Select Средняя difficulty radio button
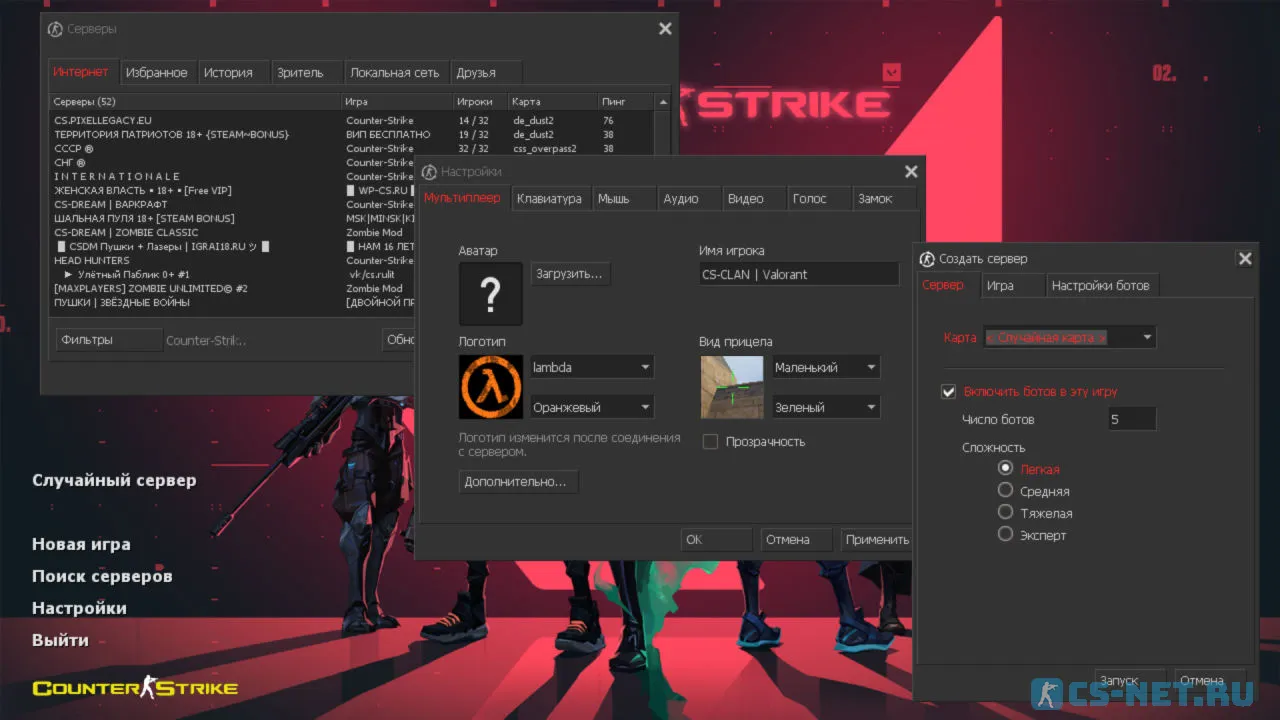 (1006, 490)
